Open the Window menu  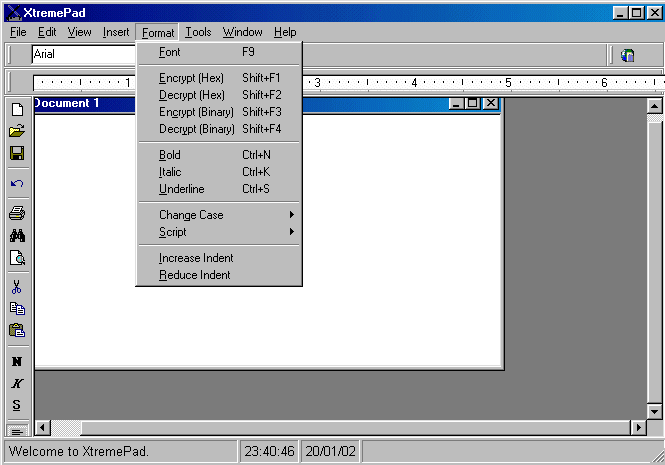(243, 32)
